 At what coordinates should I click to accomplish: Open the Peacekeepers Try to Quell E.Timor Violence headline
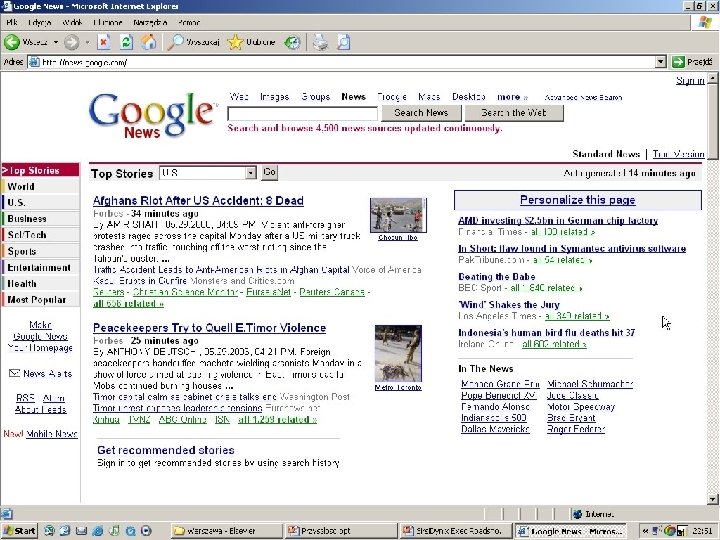point(209,328)
